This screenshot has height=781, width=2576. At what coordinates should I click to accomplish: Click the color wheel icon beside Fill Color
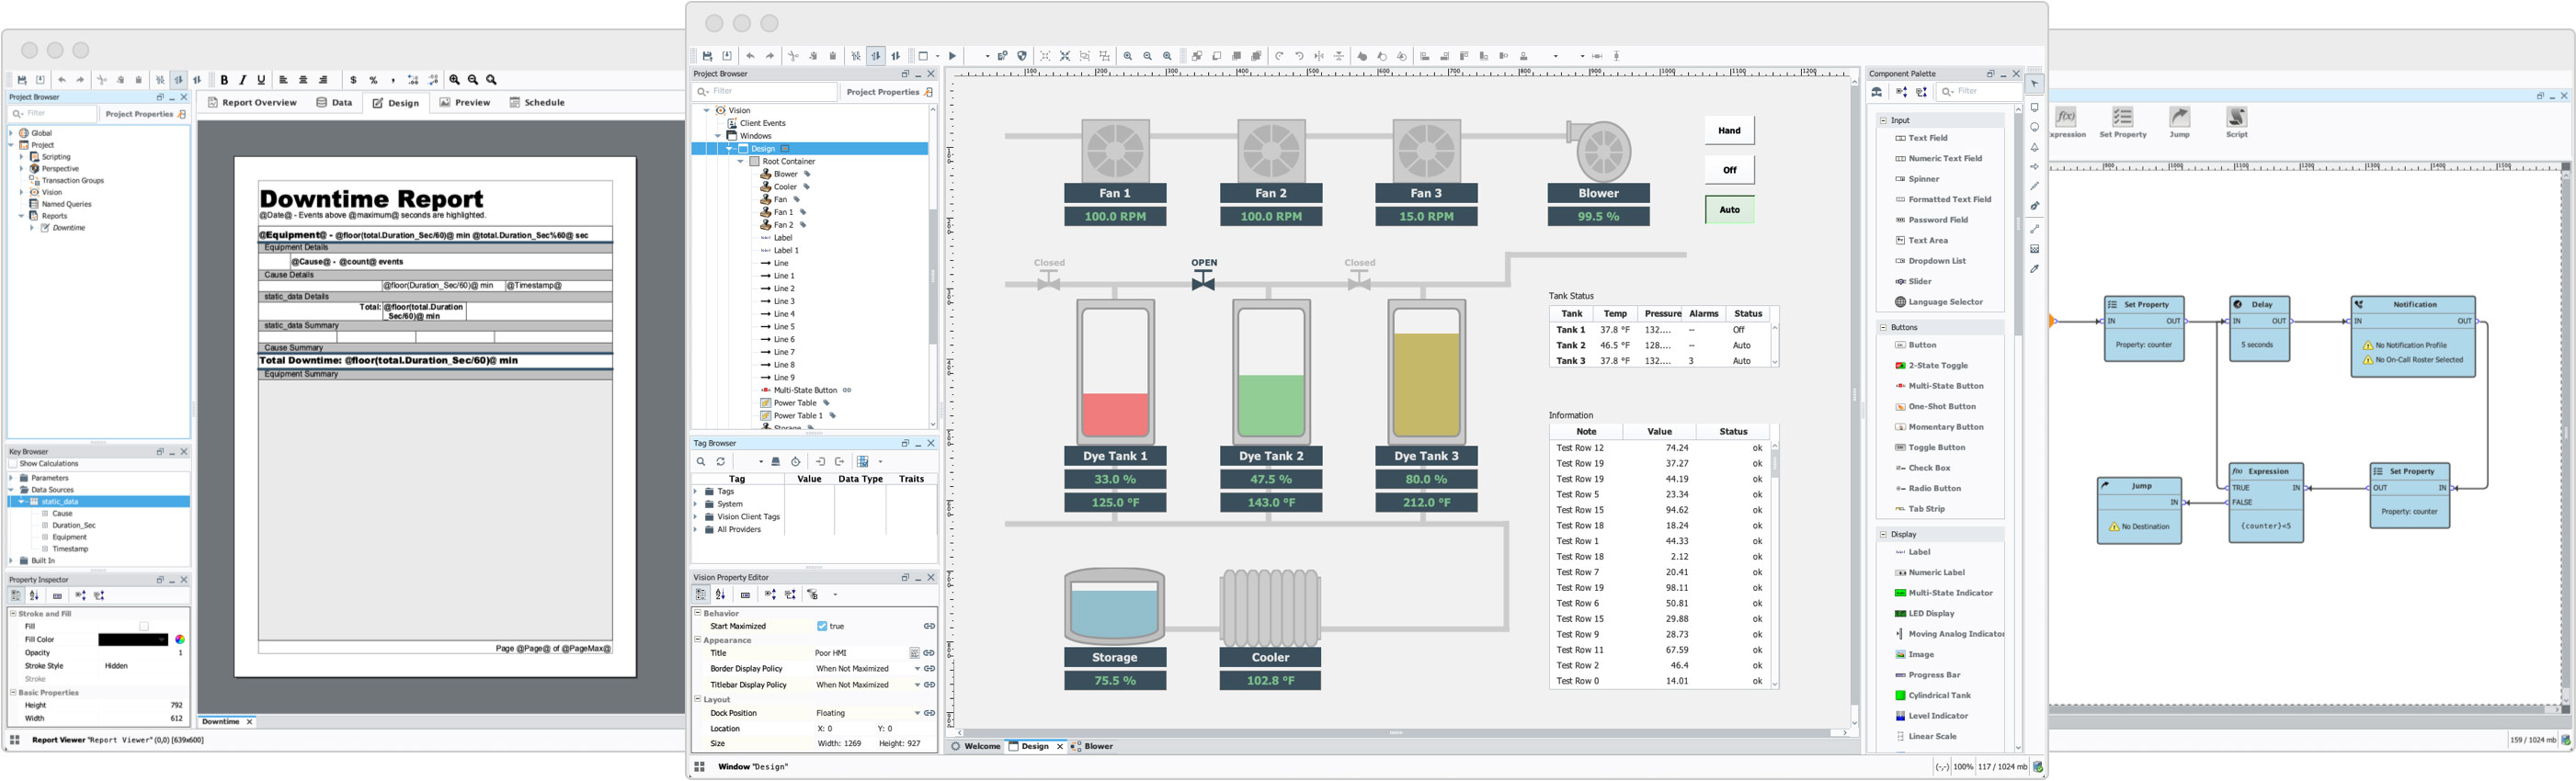[x=180, y=640]
